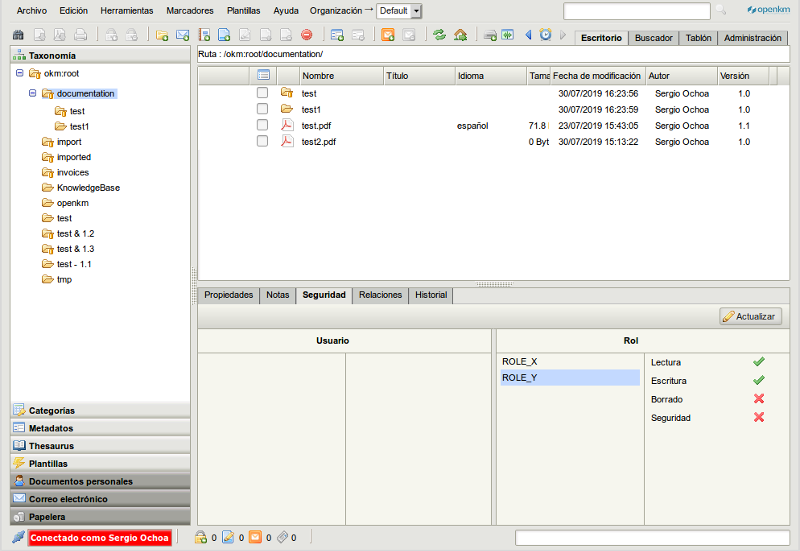
Task: Check the checkbox for test.pdf
Action: click(262, 125)
